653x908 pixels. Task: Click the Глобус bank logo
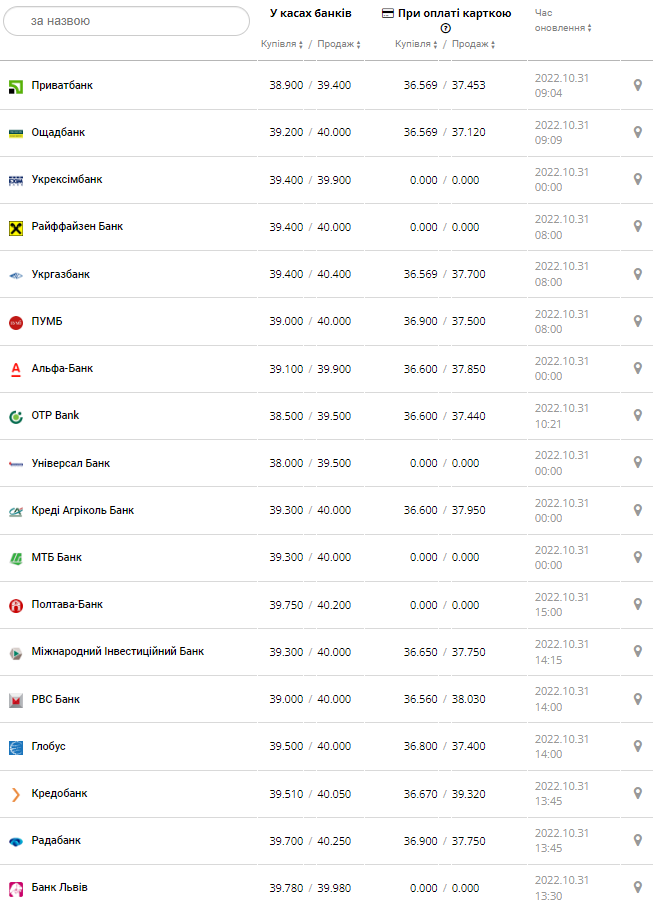click(x=16, y=746)
